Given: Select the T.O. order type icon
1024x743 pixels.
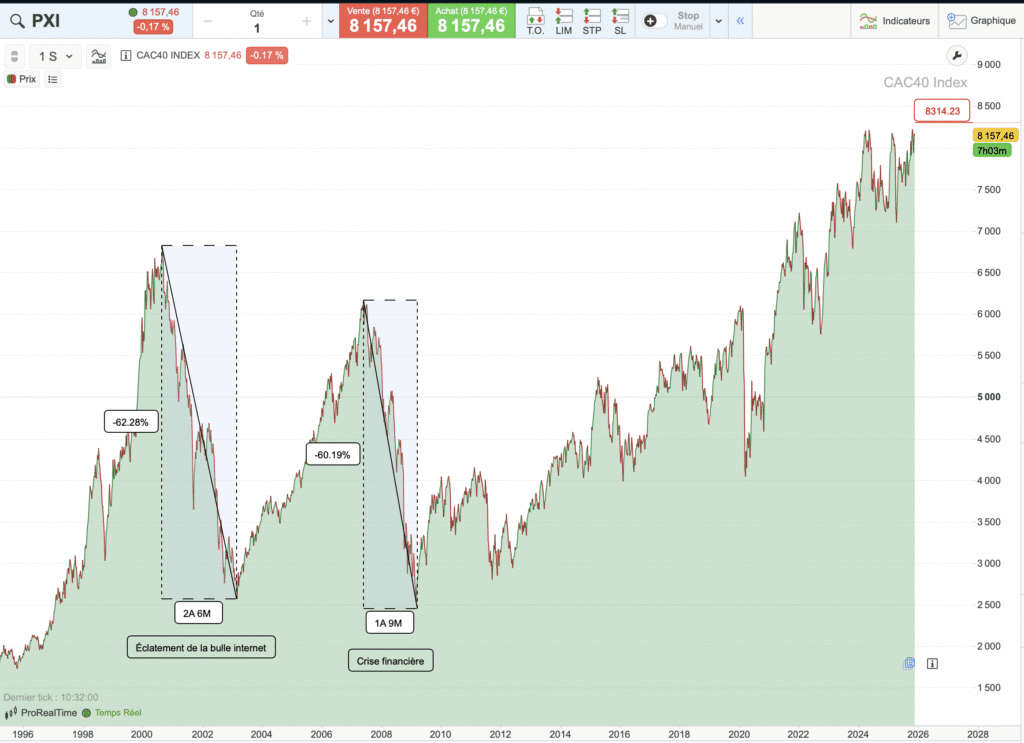Looking at the screenshot, I should click(x=535, y=20).
